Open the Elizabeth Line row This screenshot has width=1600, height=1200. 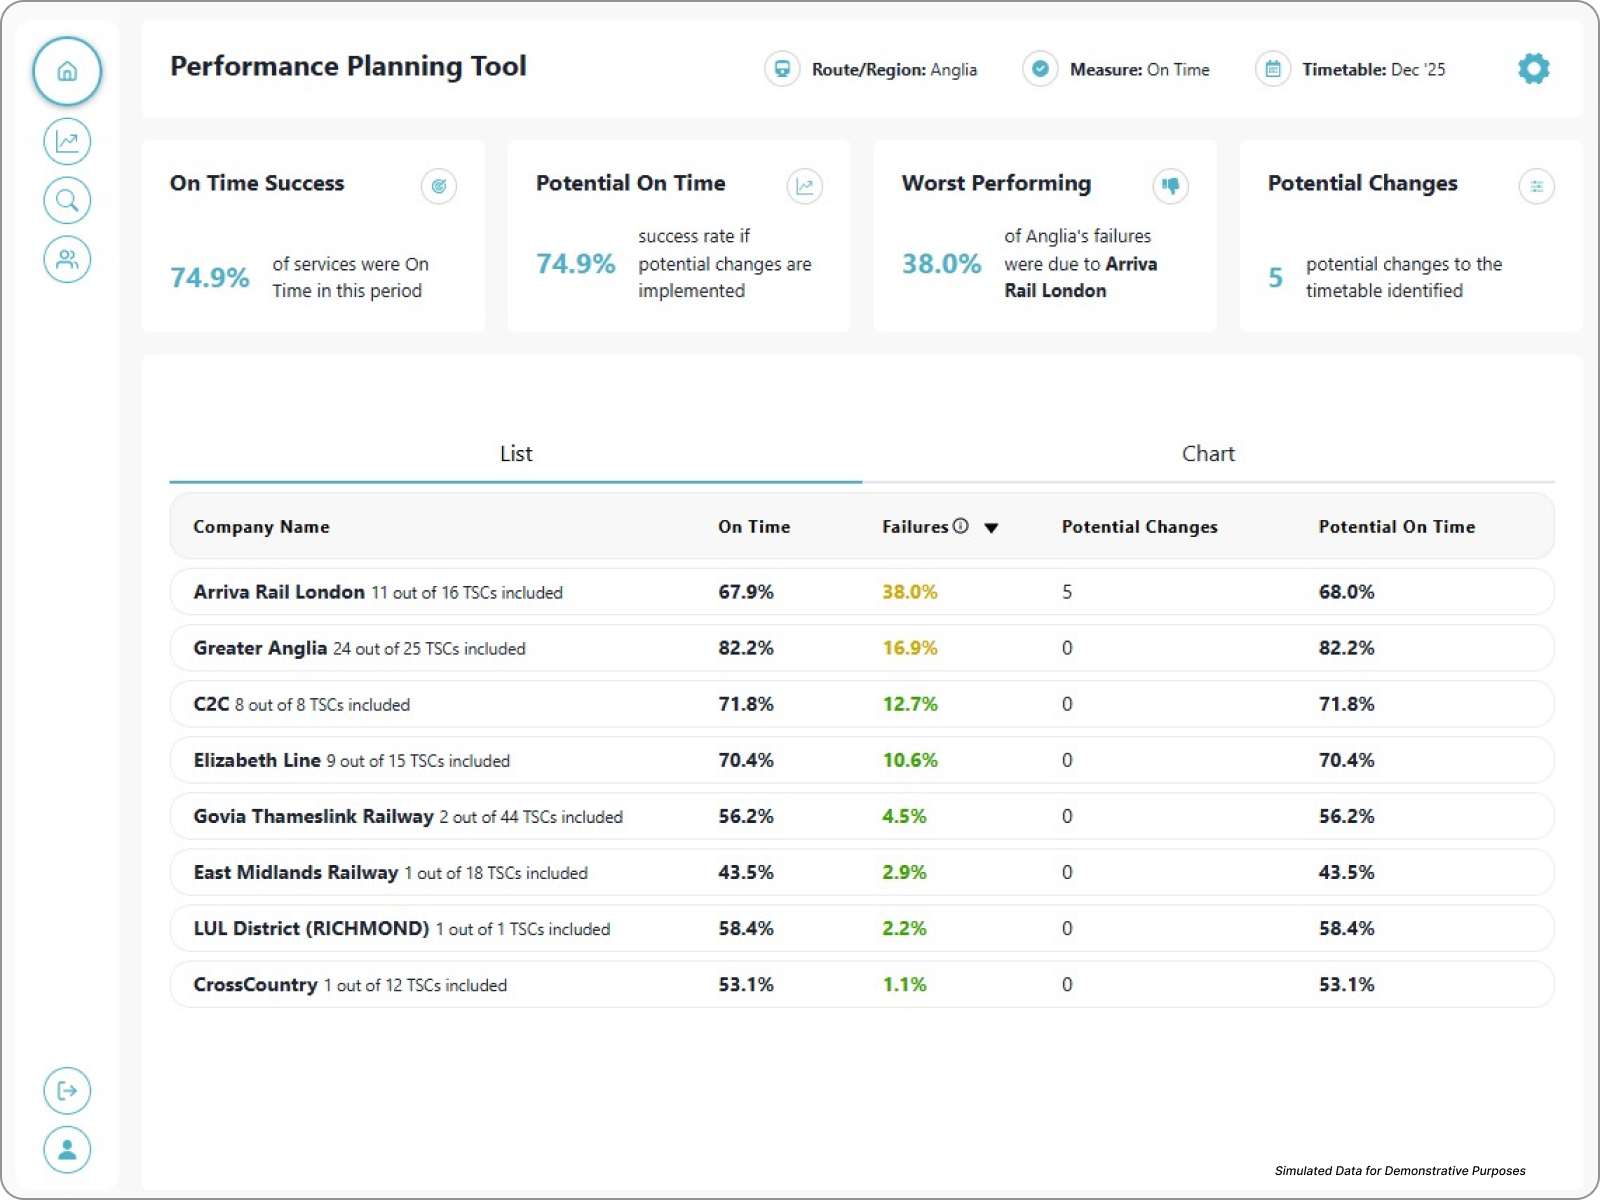pos(862,760)
